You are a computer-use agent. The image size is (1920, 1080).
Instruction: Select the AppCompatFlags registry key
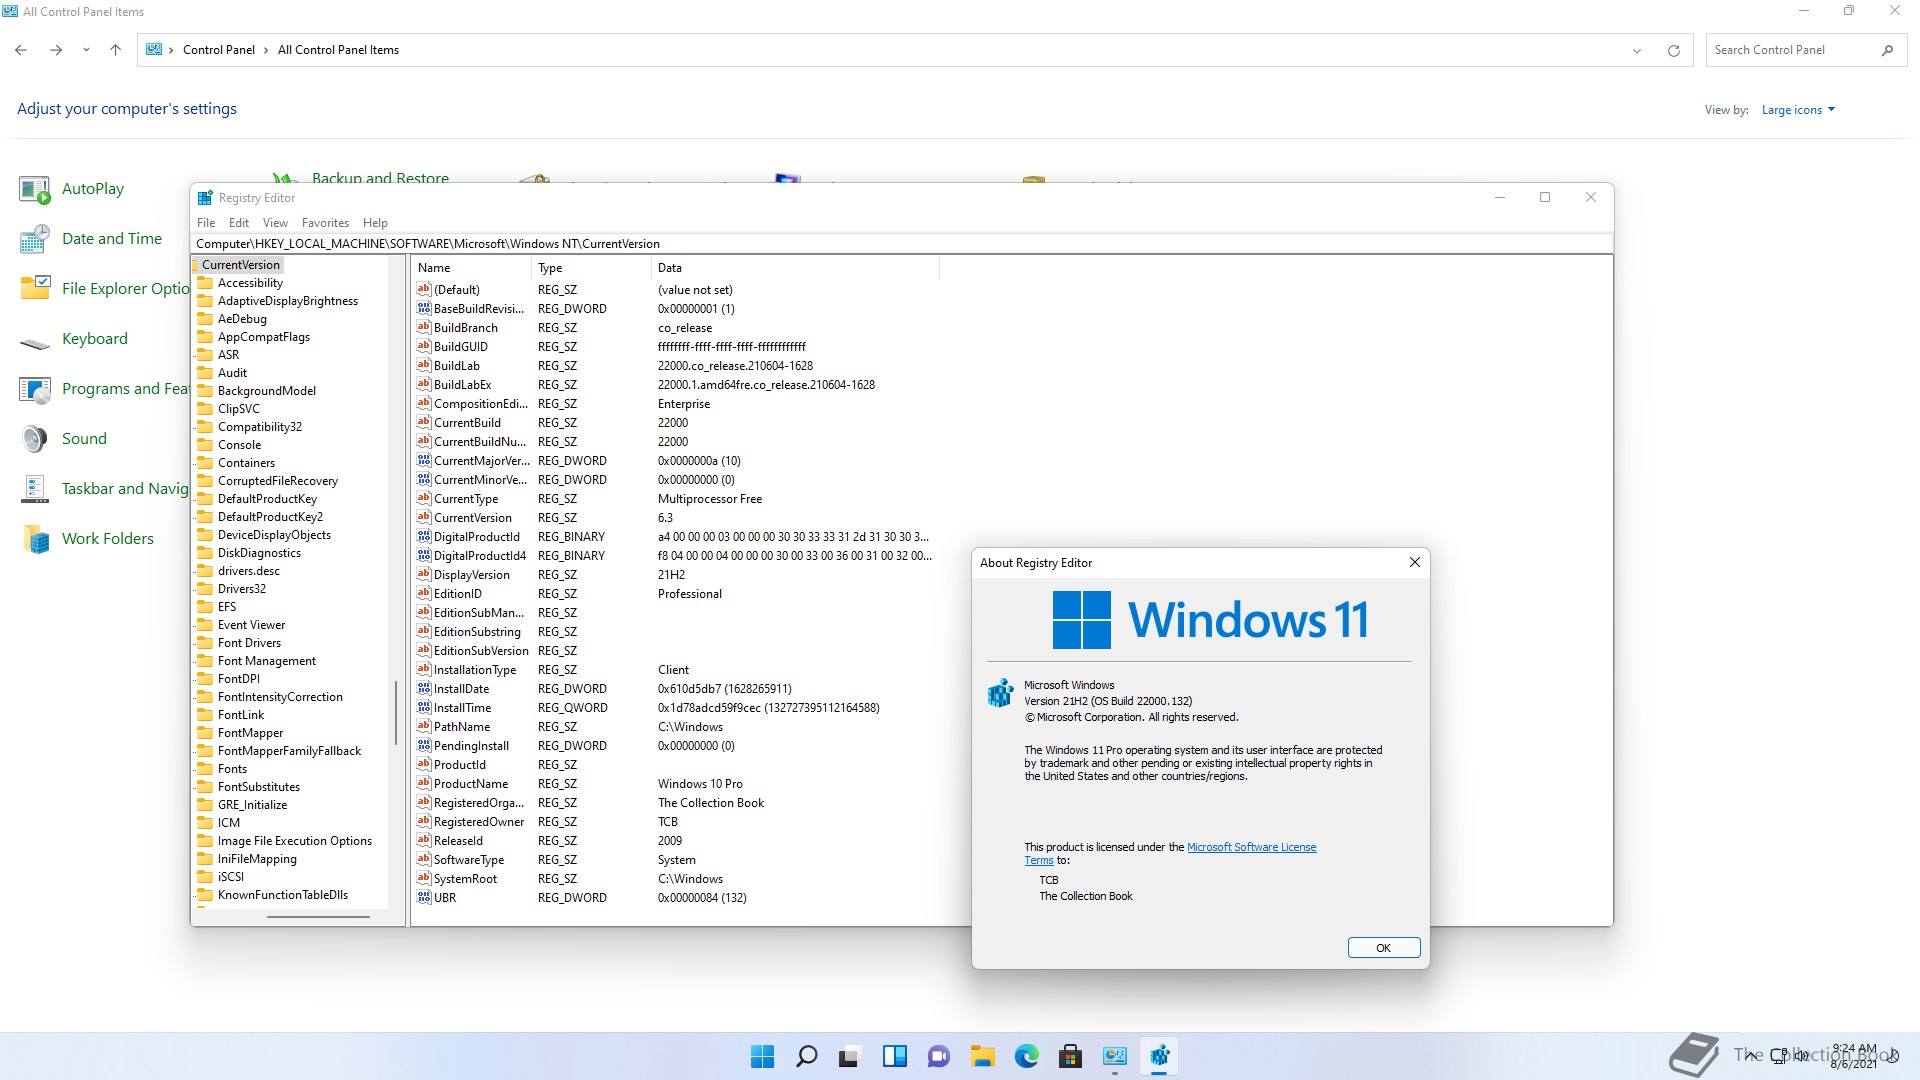(x=263, y=337)
